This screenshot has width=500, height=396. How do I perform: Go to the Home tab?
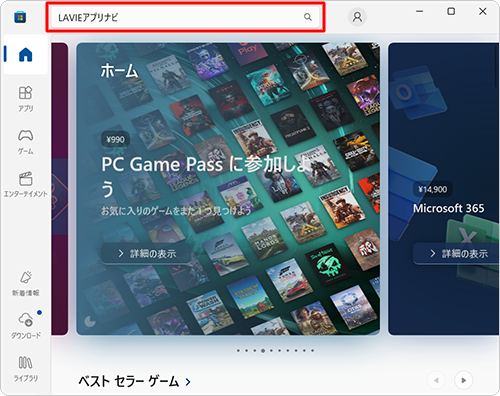coord(26,54)
